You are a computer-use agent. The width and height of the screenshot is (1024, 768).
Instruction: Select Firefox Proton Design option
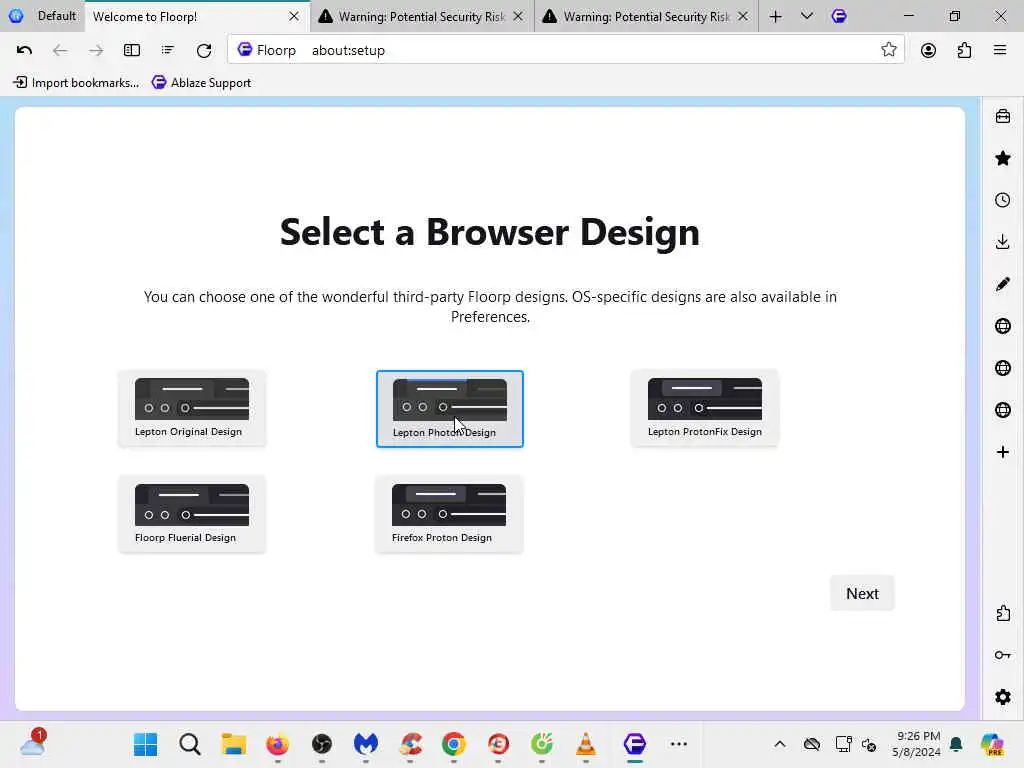pyautogui.click(x=449, y=515)
